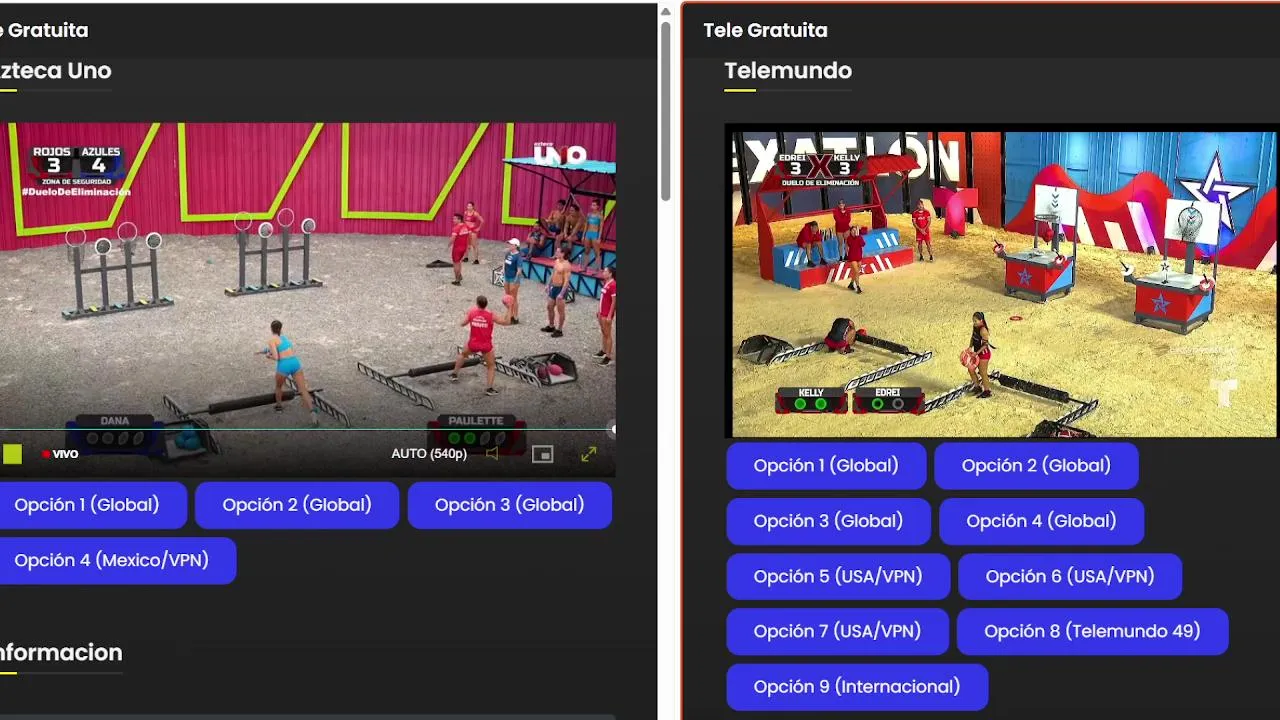Click the left pane vertical scrollbar
1280x720 pixels.
tap(665, 110)
